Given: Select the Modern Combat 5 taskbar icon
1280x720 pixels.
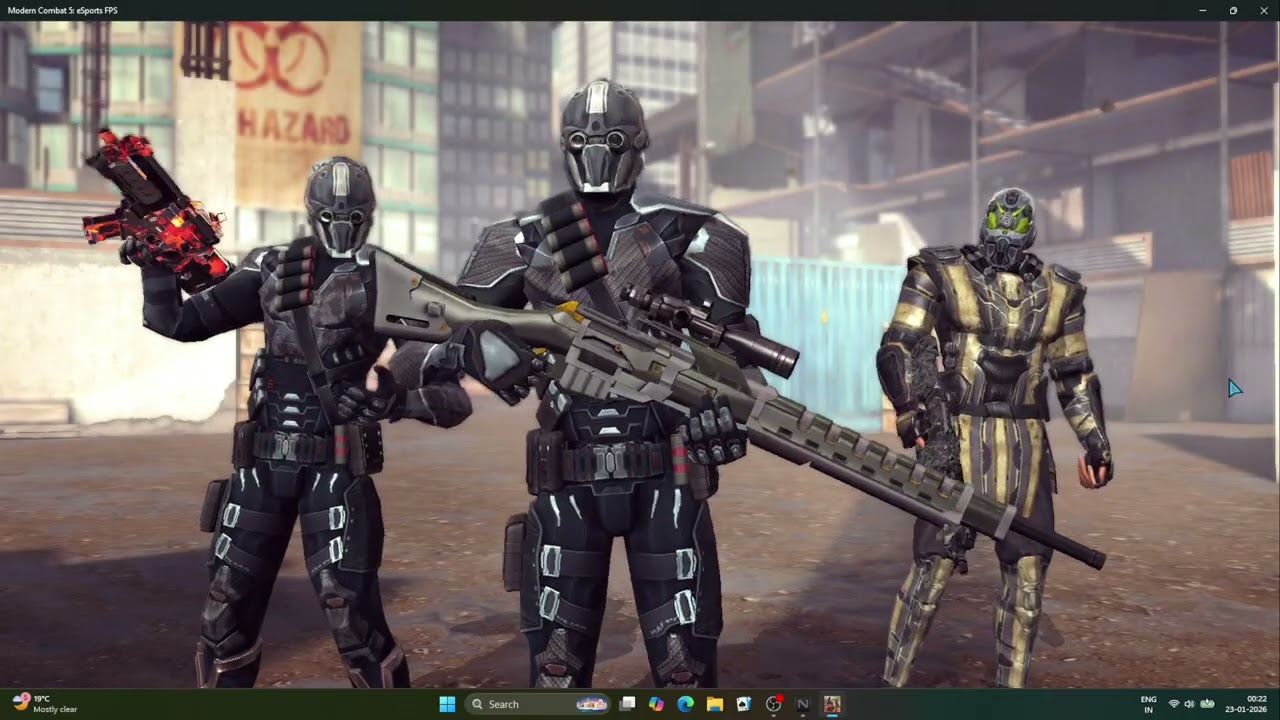Looking at the screenshot, I should (x=832, y=704).
